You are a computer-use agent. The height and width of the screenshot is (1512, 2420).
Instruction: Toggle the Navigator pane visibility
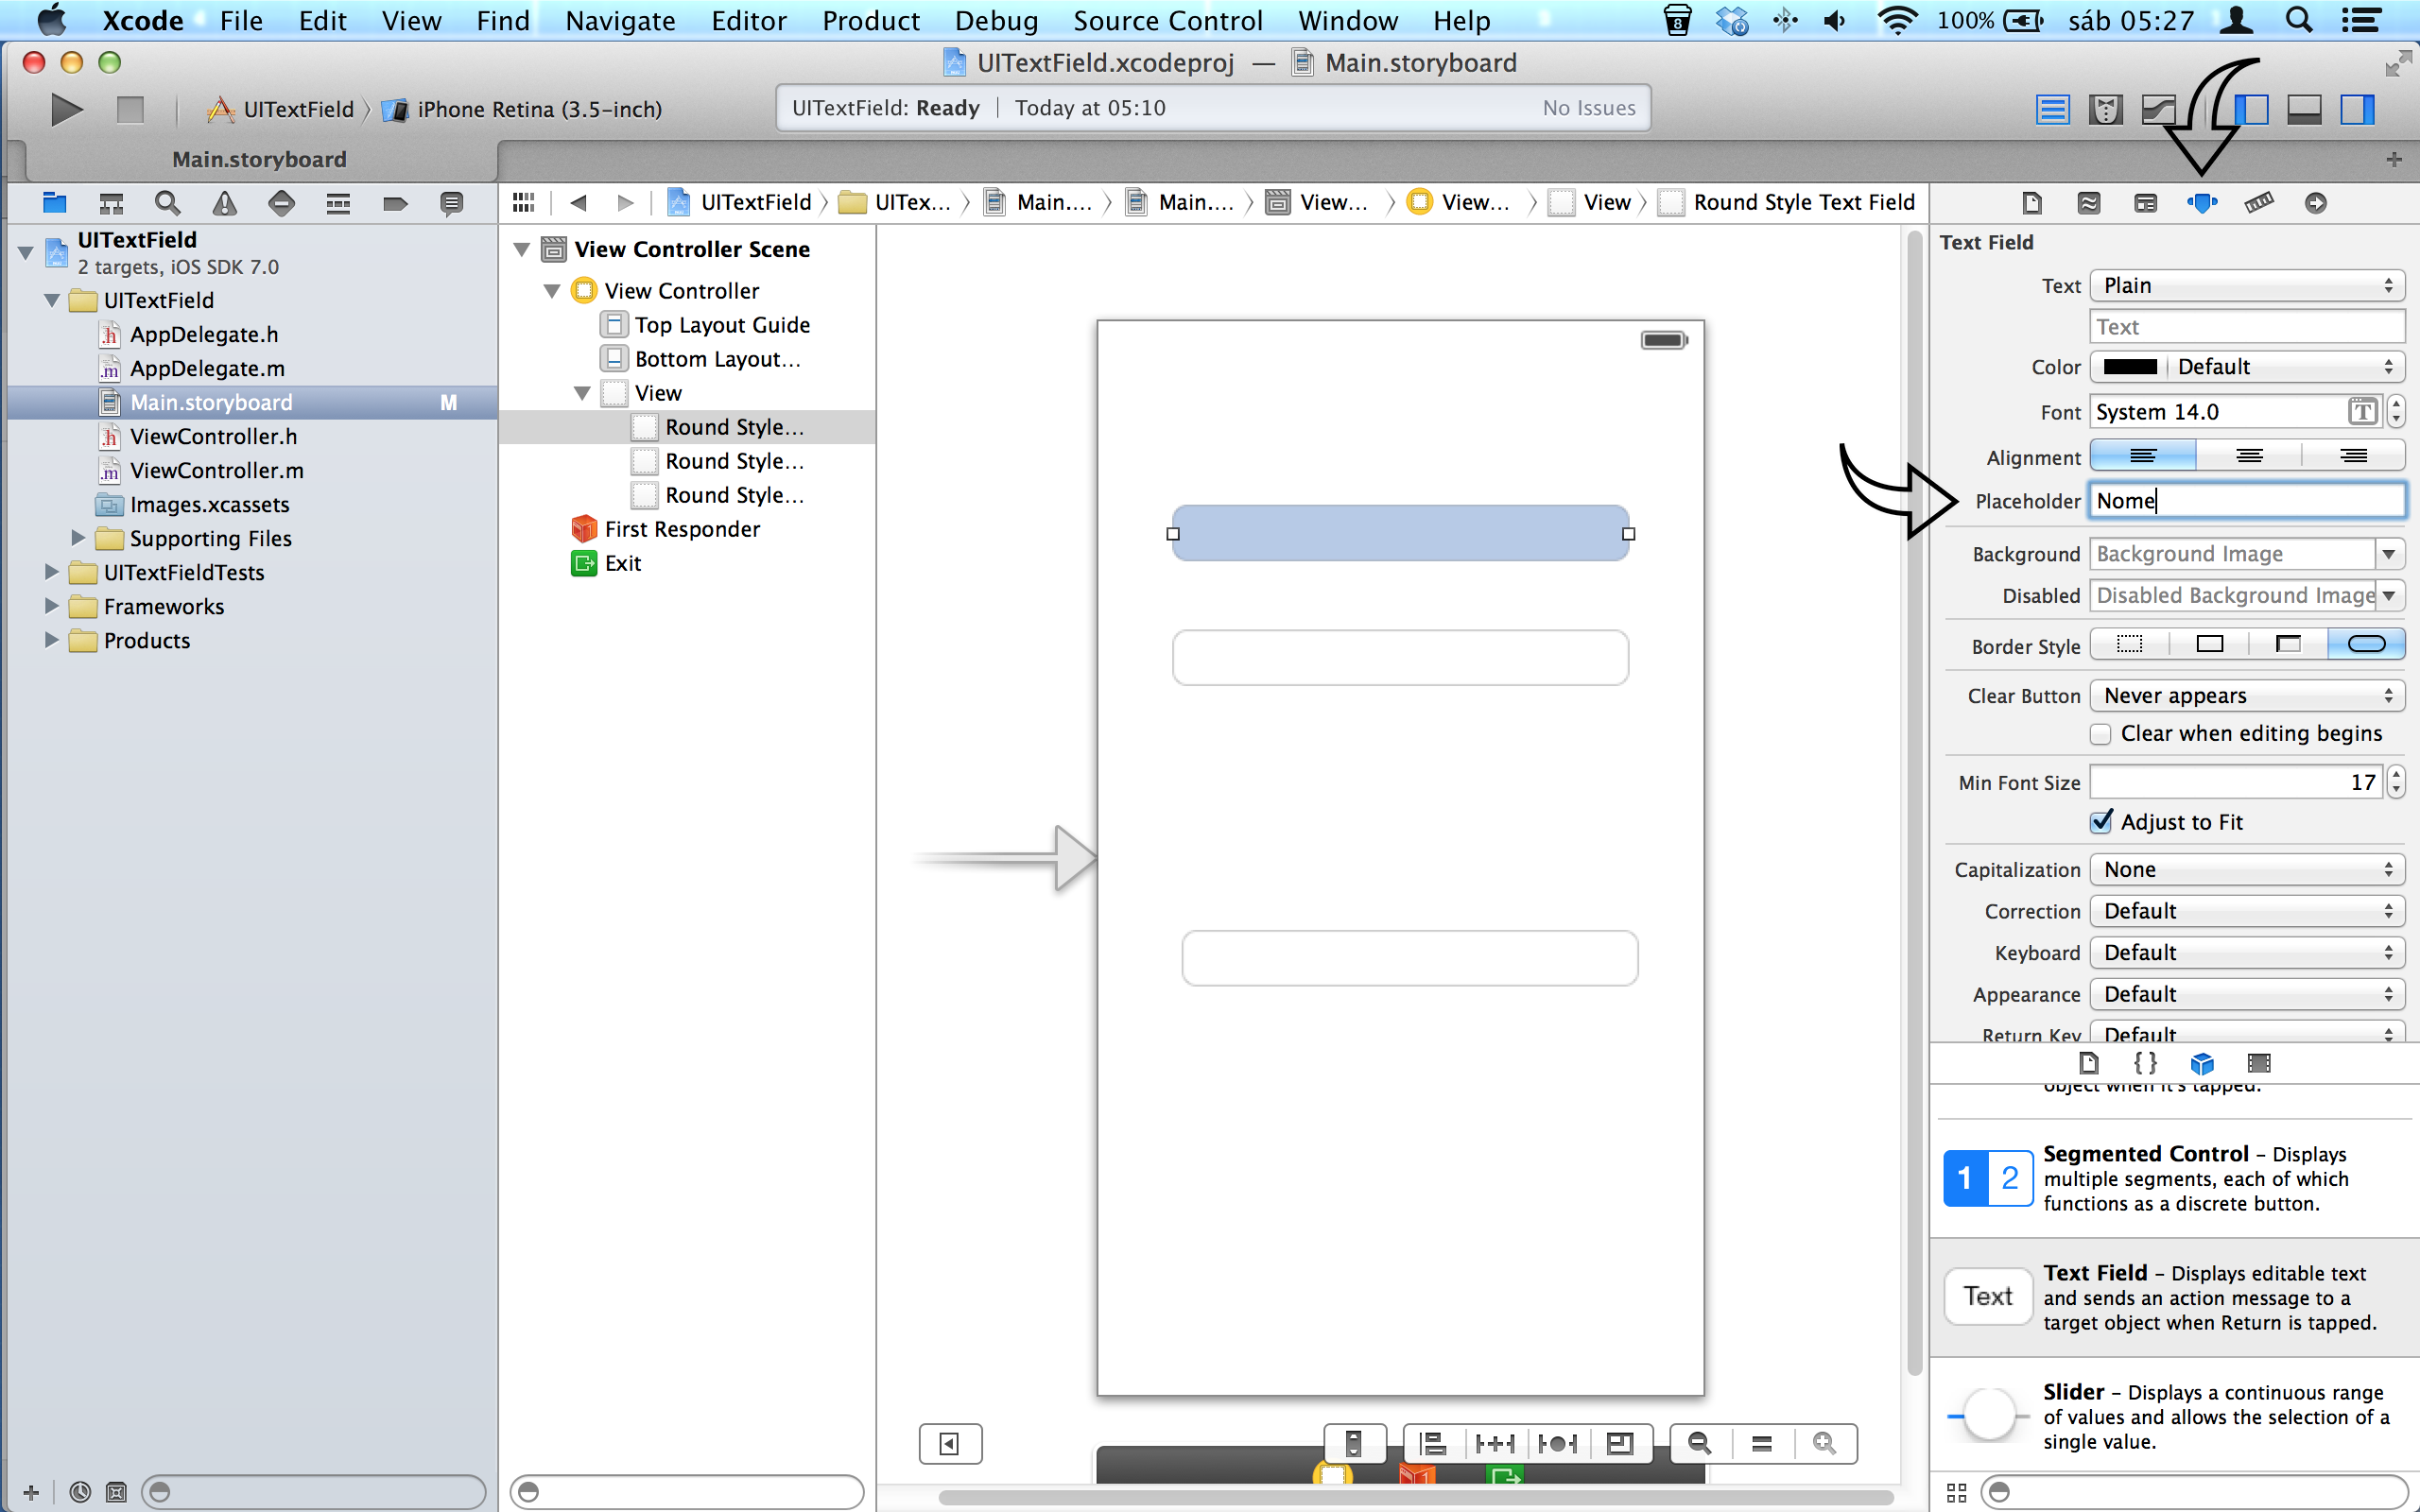2251,109
